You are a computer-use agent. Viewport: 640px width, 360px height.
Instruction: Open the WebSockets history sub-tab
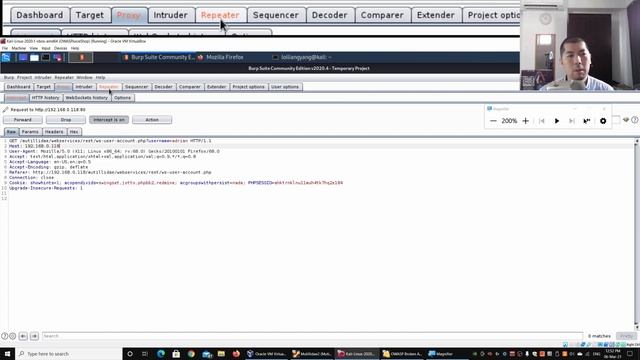click(x=87, y=98)
